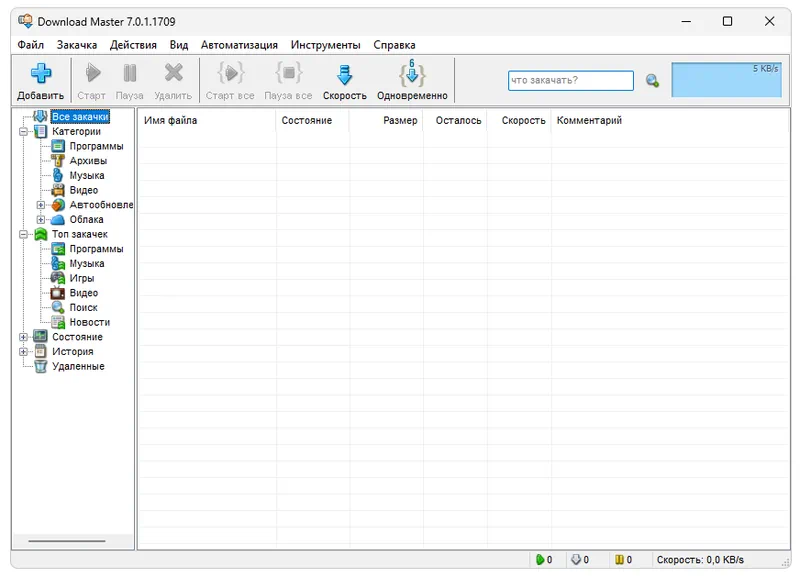Click the 'что закачать?' search field
This screenshot has width=800, height=577.
570,81
